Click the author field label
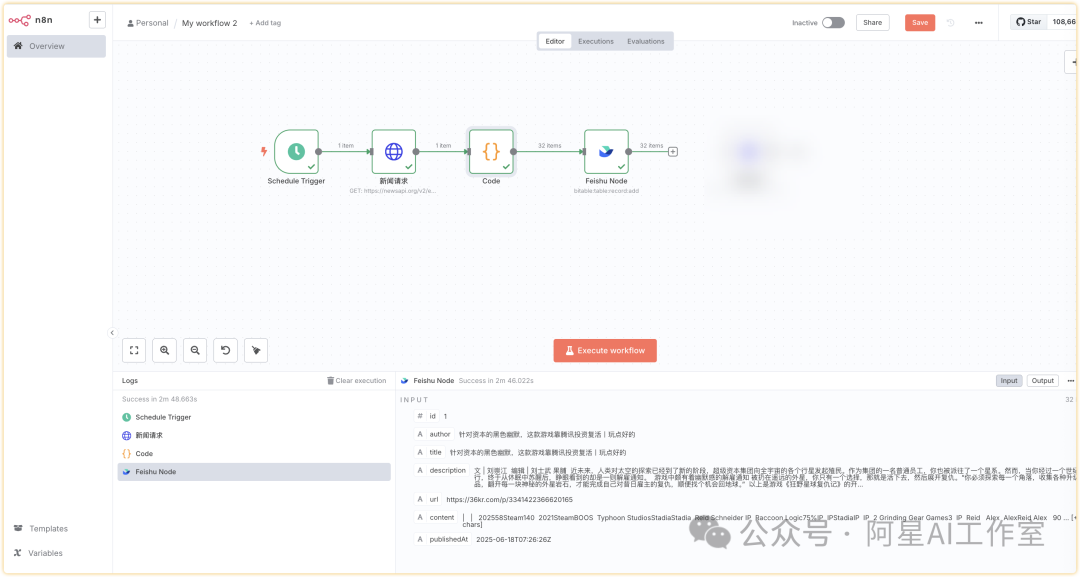The image size is (1080, 577). [439, 434]
